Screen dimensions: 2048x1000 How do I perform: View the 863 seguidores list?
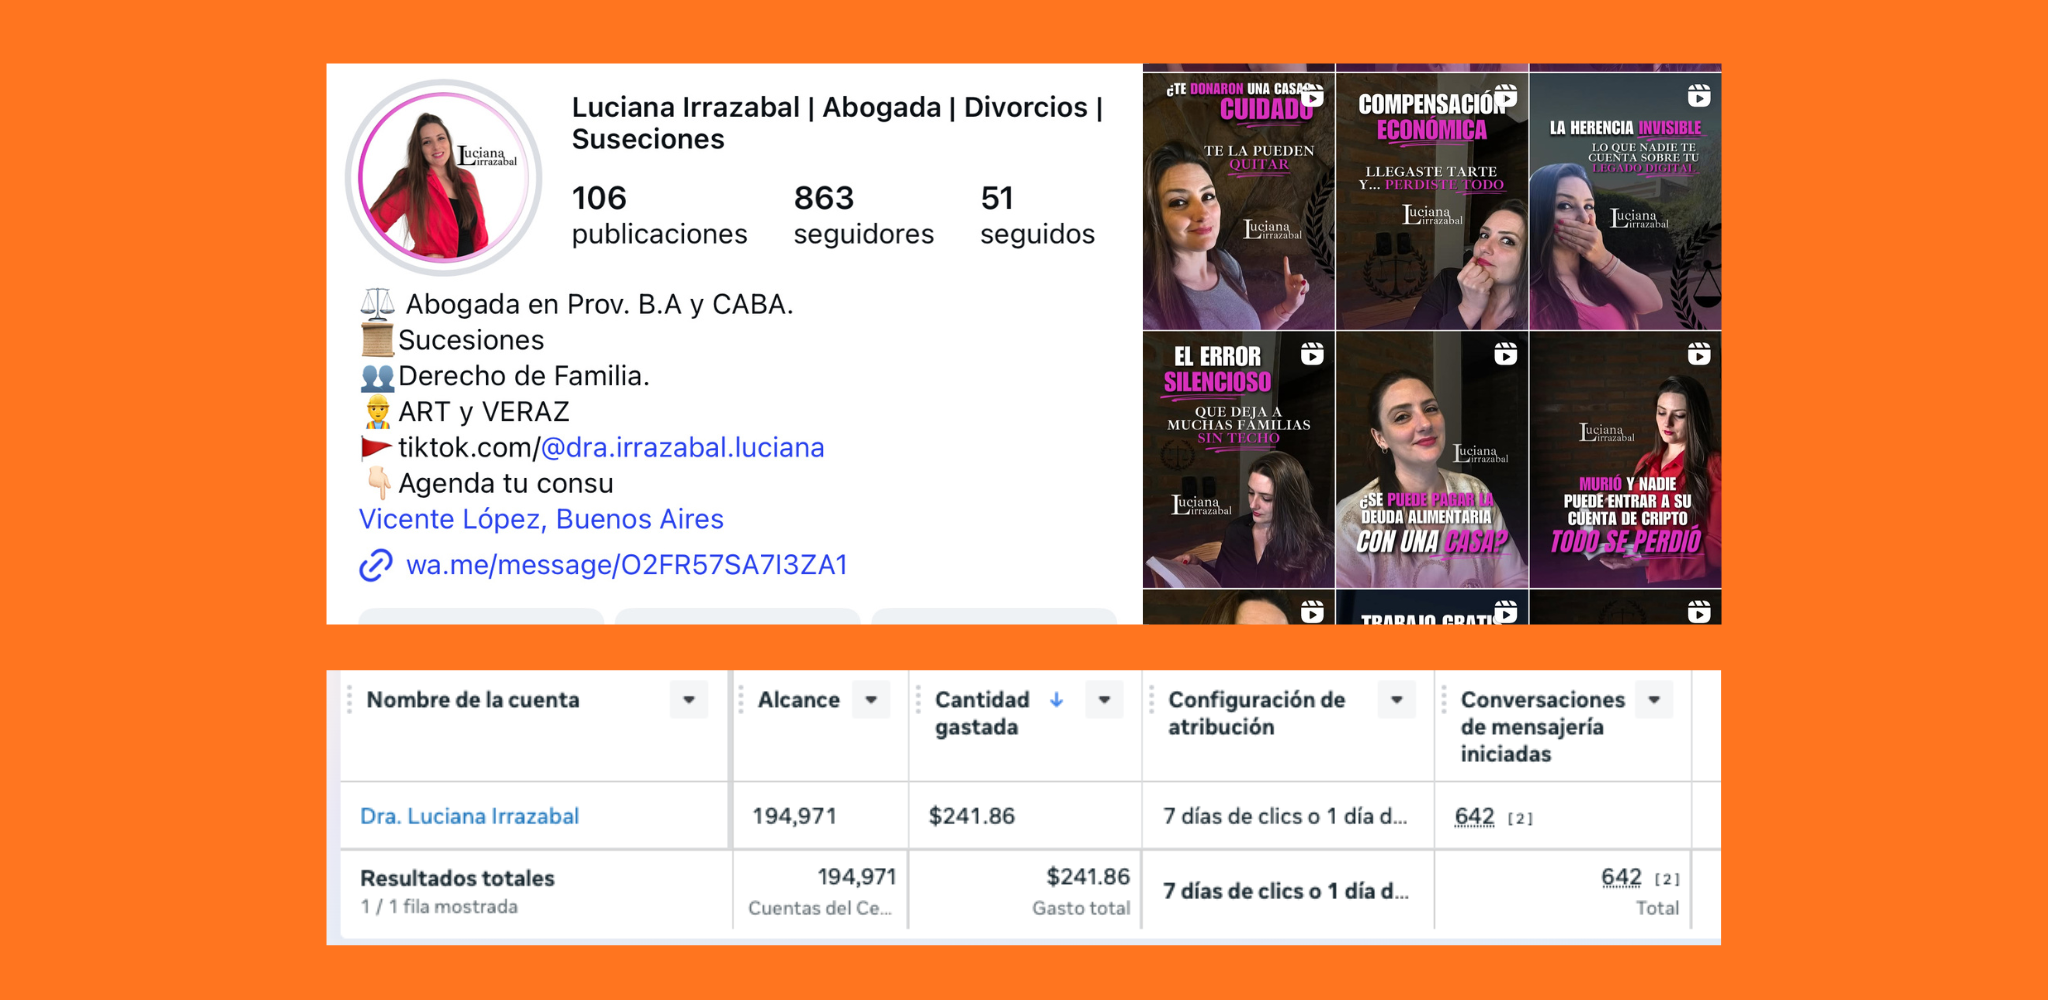point(863,215)
